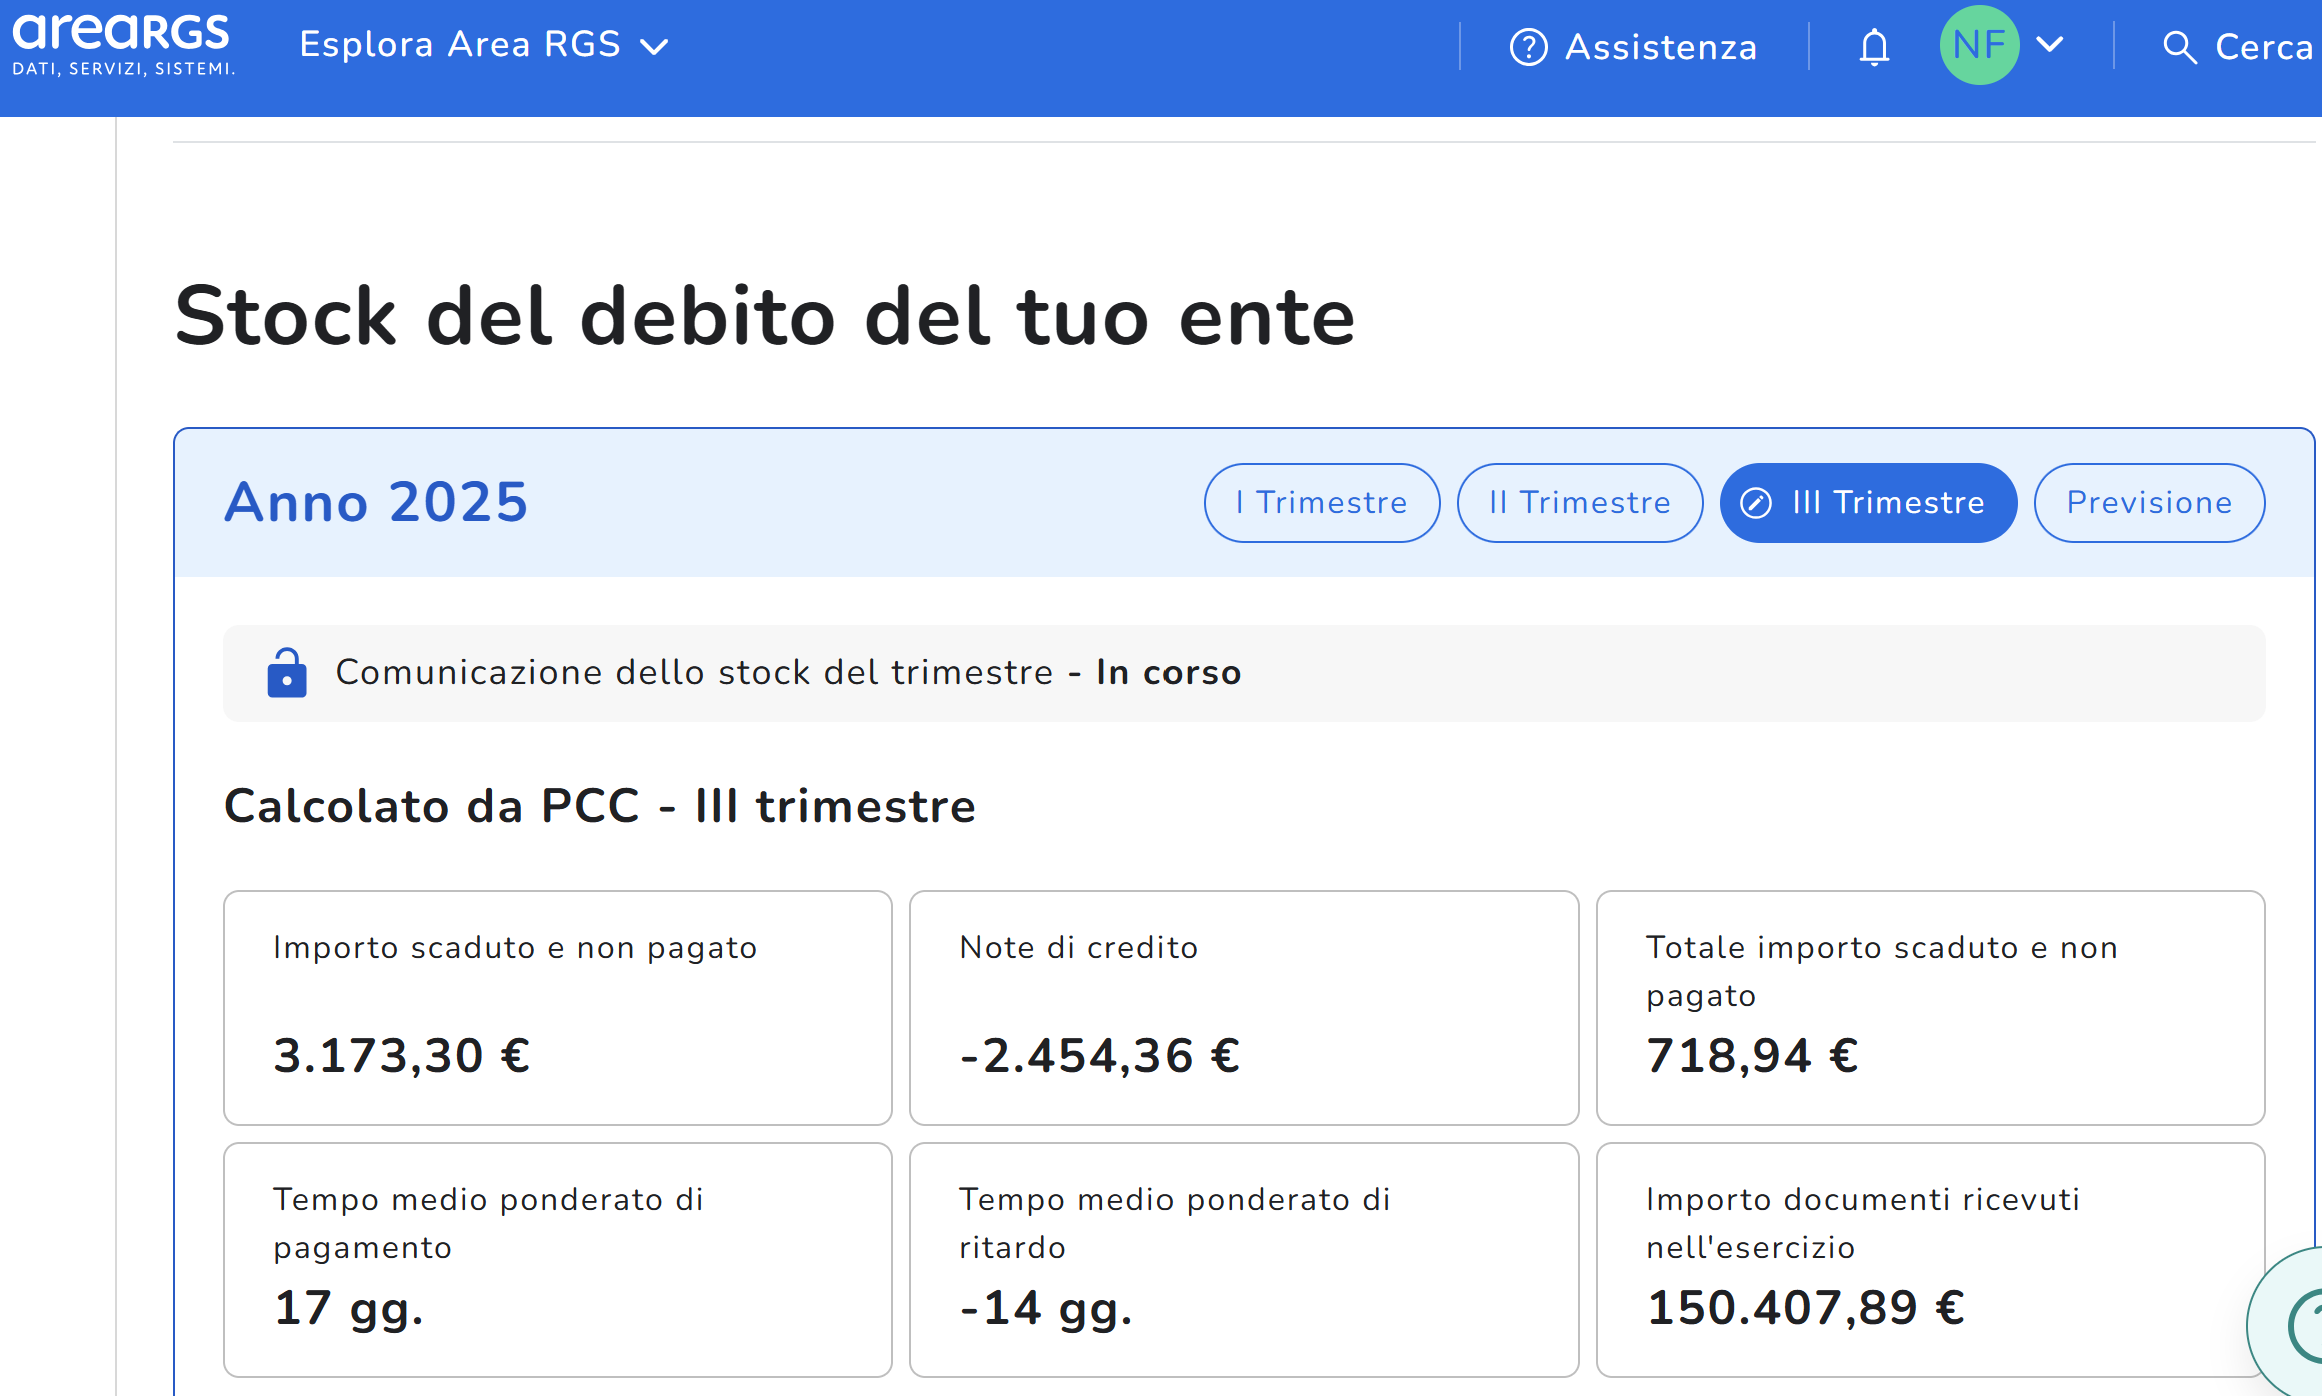Click the search magnifier icon
Image resolution: width=2322 pixels, height=1396 pixels.
[2178, 47]
